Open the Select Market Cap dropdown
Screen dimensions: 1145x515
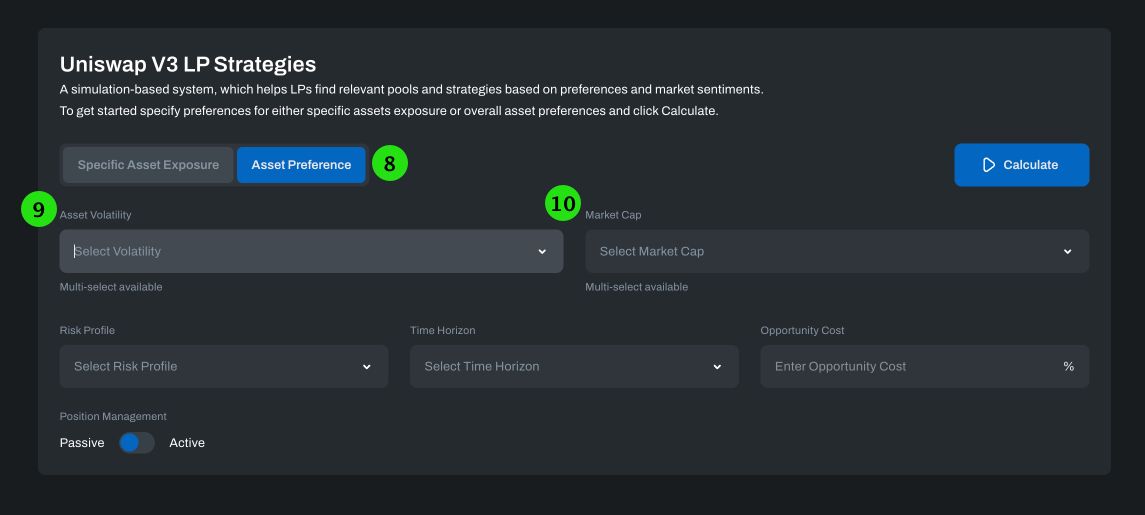pos(837,251)
